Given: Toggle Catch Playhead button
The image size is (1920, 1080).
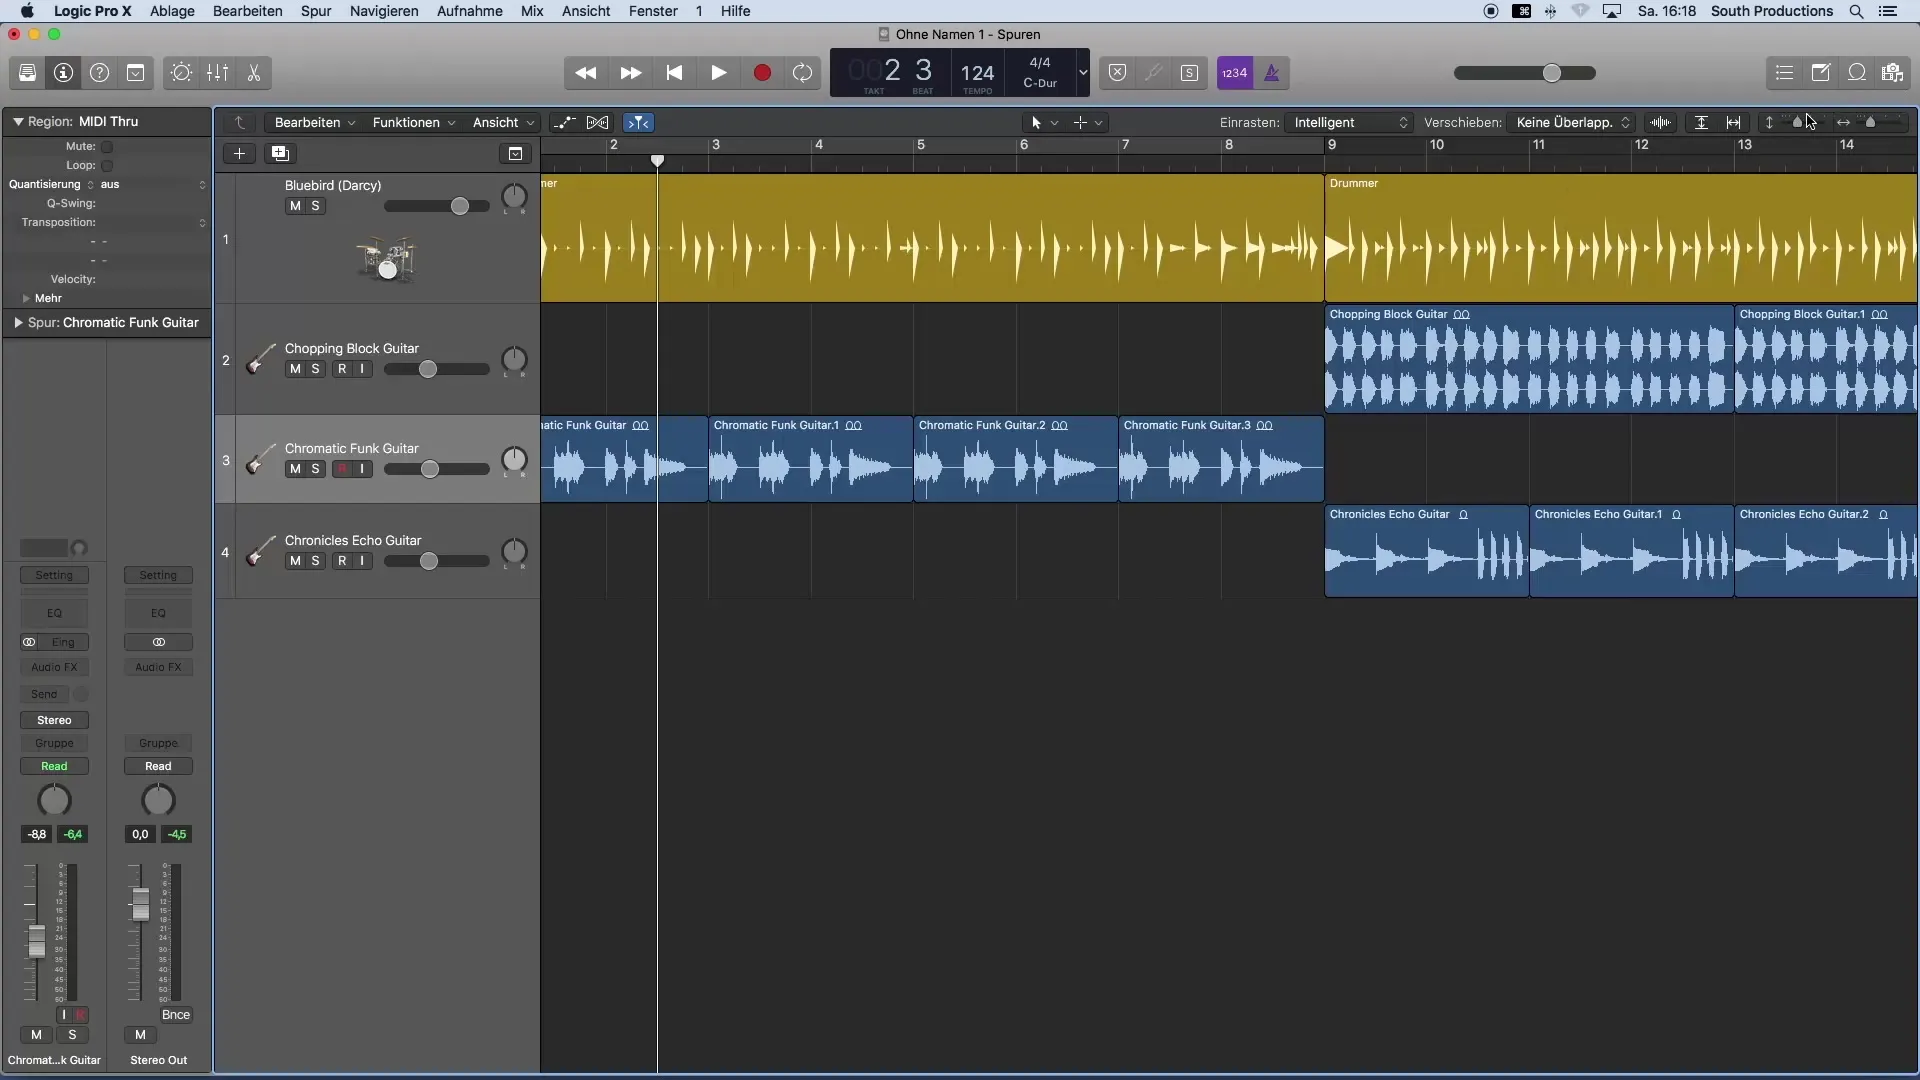Looking at the screenshot, I should pos(638,122).
